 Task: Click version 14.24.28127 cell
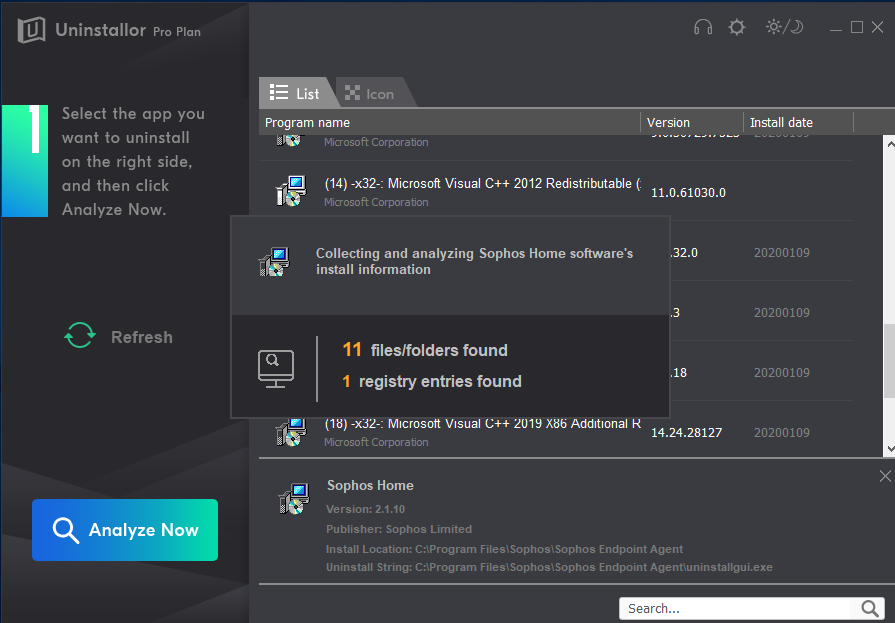point(687,432)
